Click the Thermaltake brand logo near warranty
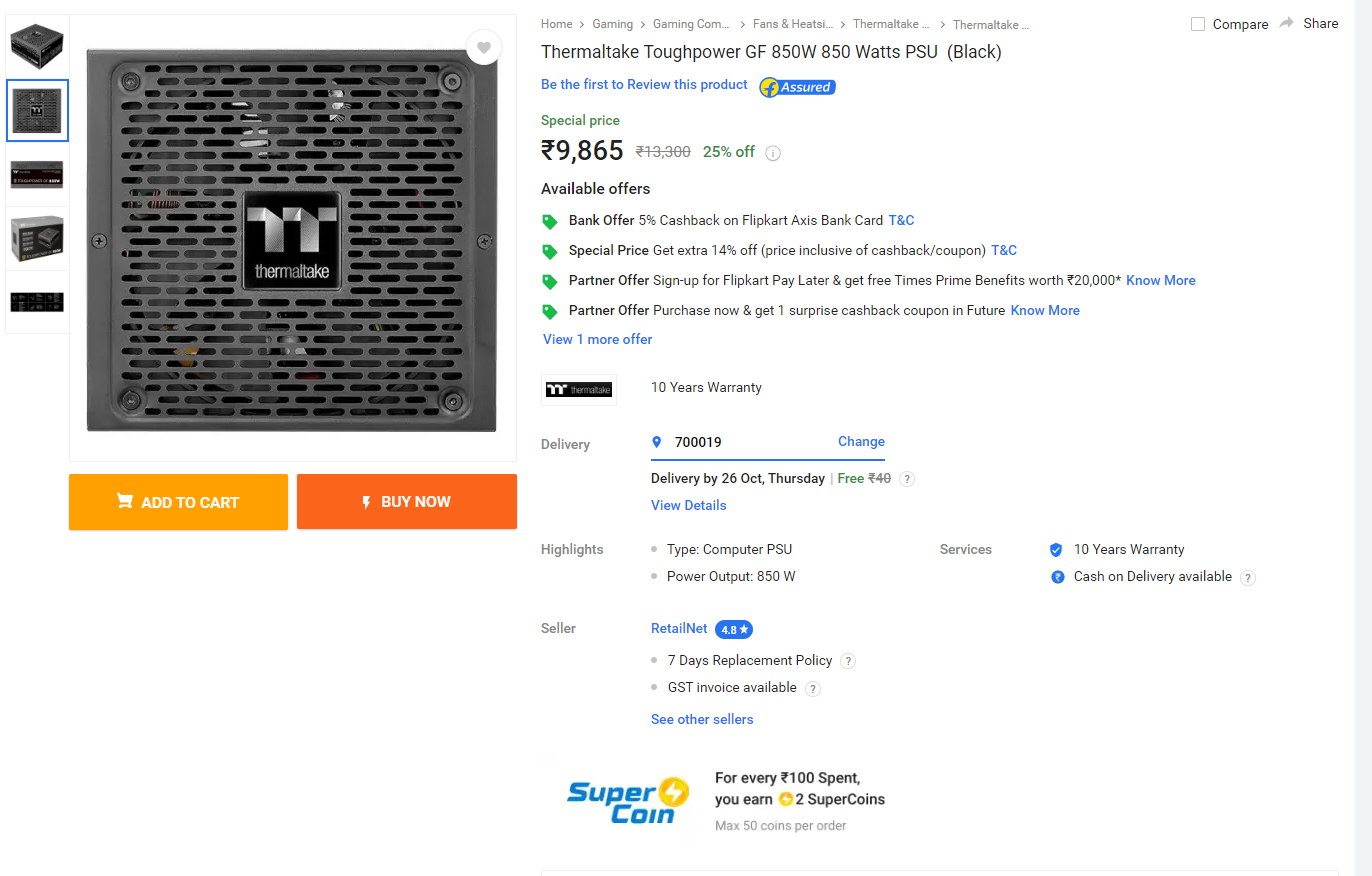This screenshot has height=876, width=1372. click(579, 389)
